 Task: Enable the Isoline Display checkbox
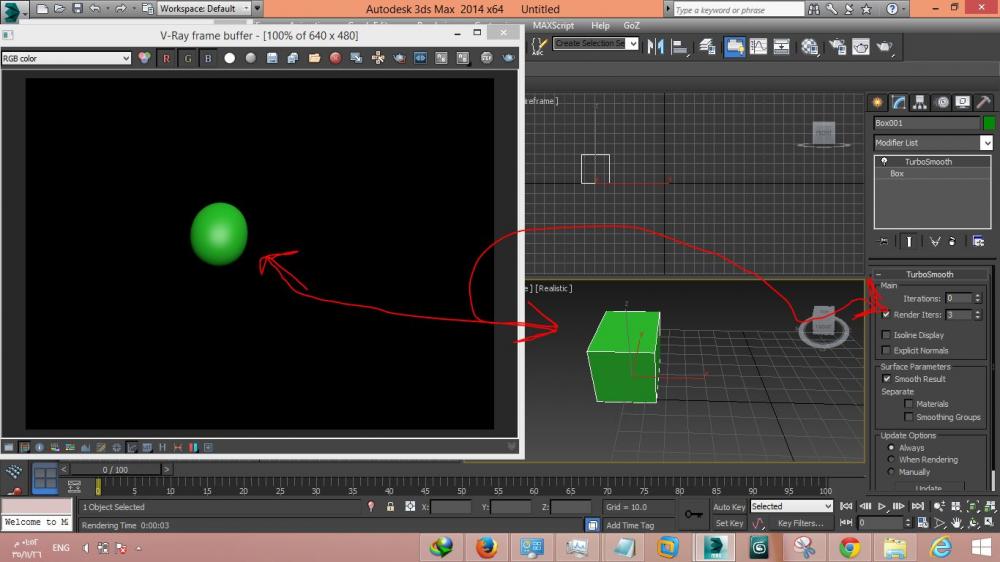[x=886, y=335]
